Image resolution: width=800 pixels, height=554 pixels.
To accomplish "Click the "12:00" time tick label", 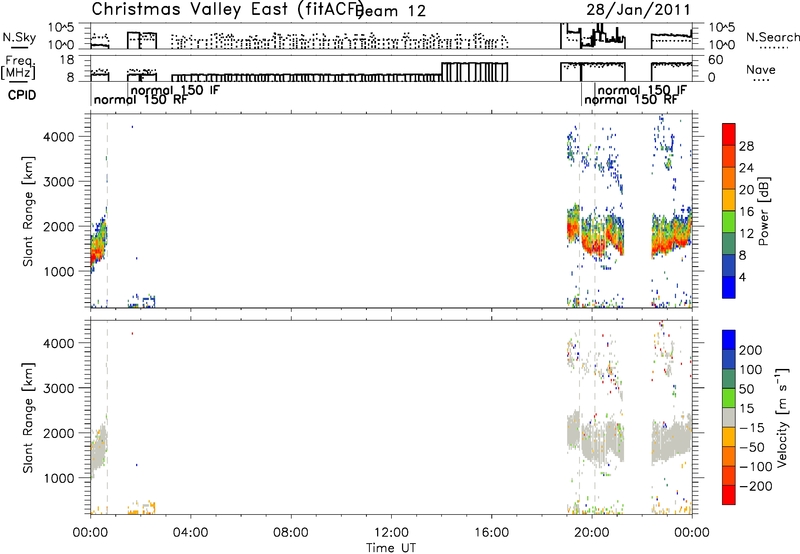I will coord(391,533).
